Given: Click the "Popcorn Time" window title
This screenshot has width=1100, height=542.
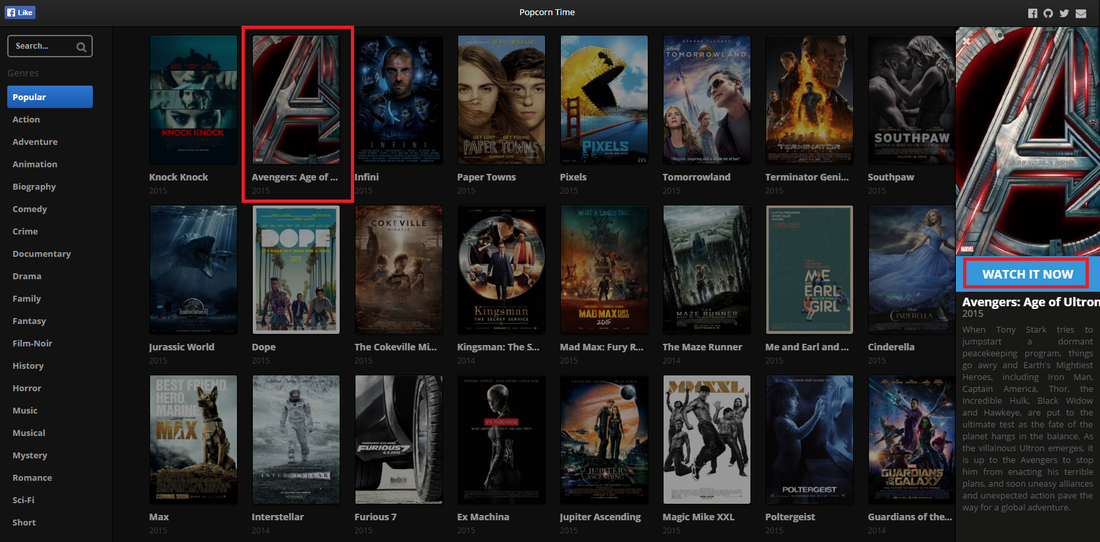Looking at the screenshot, I should pyautogui.click(x=547, y=13).
